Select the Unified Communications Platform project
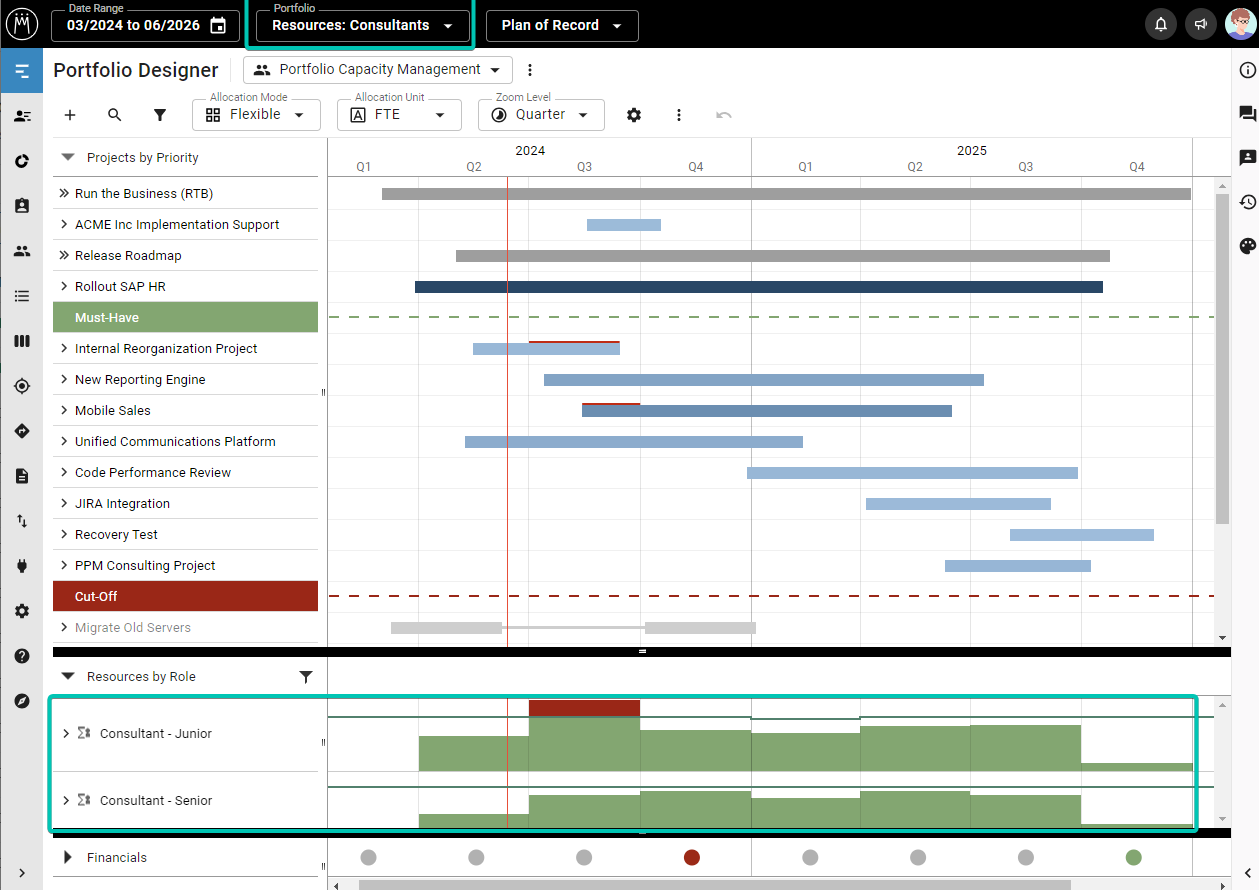 (x=185, y=441)
